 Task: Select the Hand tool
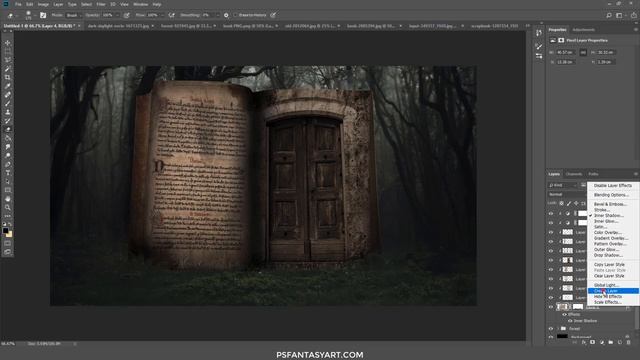click(x=7, y=199)
